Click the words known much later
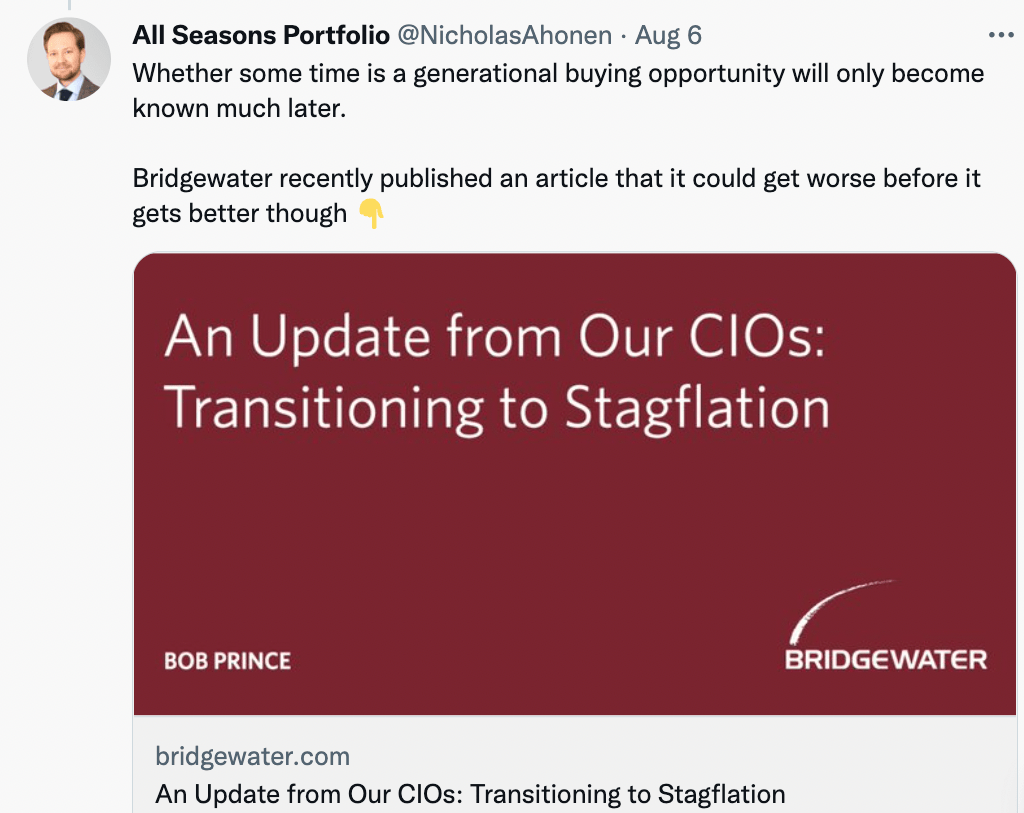Screen dimensions: 1024x813 (239, 108)
